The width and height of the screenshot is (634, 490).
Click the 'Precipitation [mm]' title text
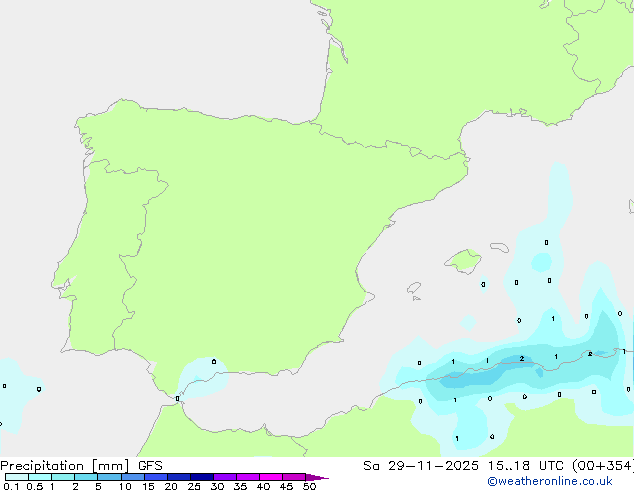point(65,466)
